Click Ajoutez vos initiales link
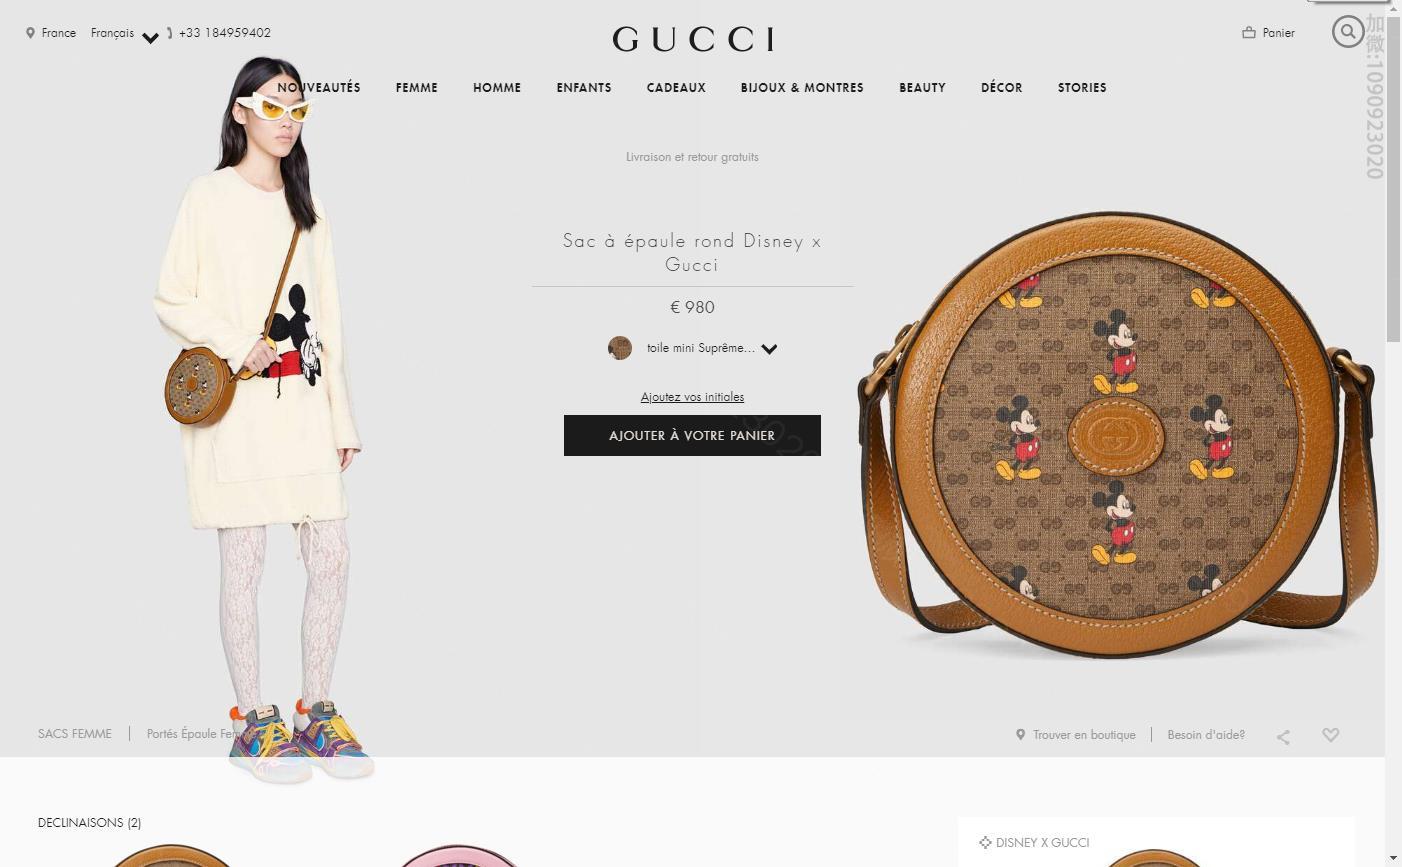1402x867 pixels. (x=692, y=397)
